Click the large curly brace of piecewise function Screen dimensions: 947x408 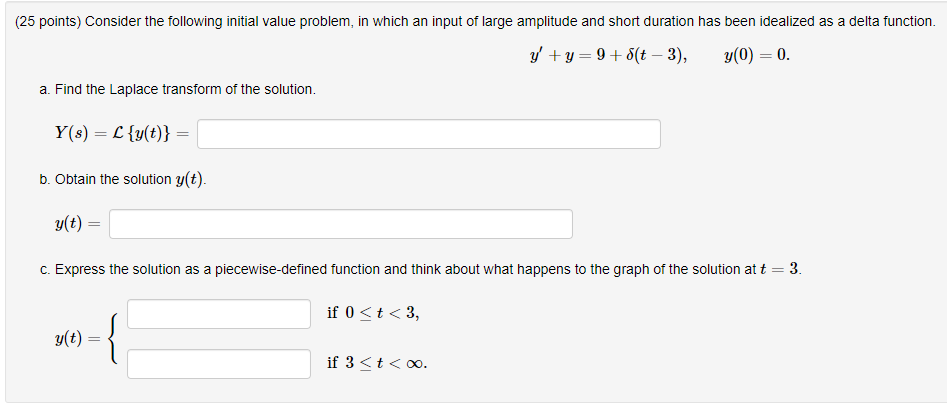114,339
